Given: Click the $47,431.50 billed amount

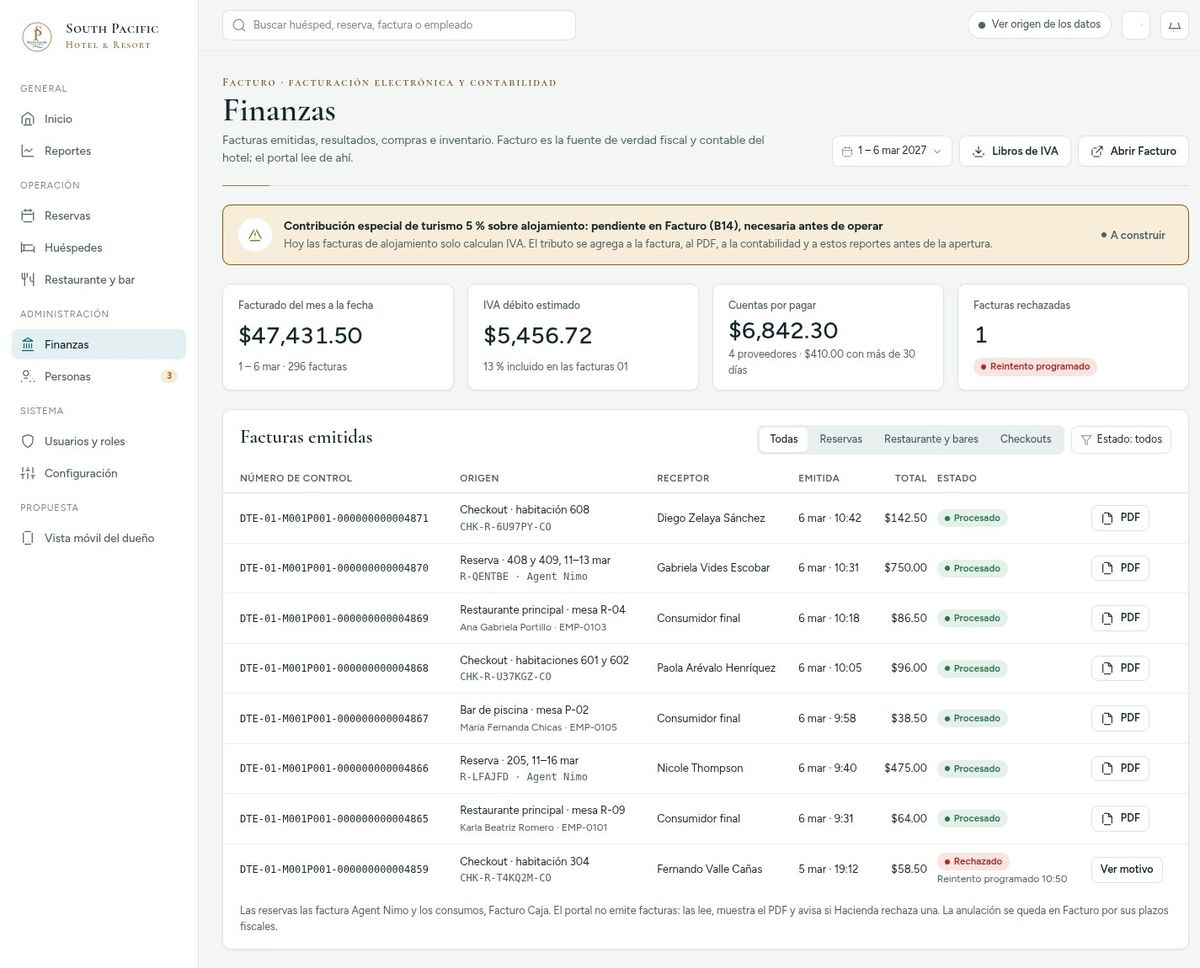Looking at the screenshot, I should point(300,336).
